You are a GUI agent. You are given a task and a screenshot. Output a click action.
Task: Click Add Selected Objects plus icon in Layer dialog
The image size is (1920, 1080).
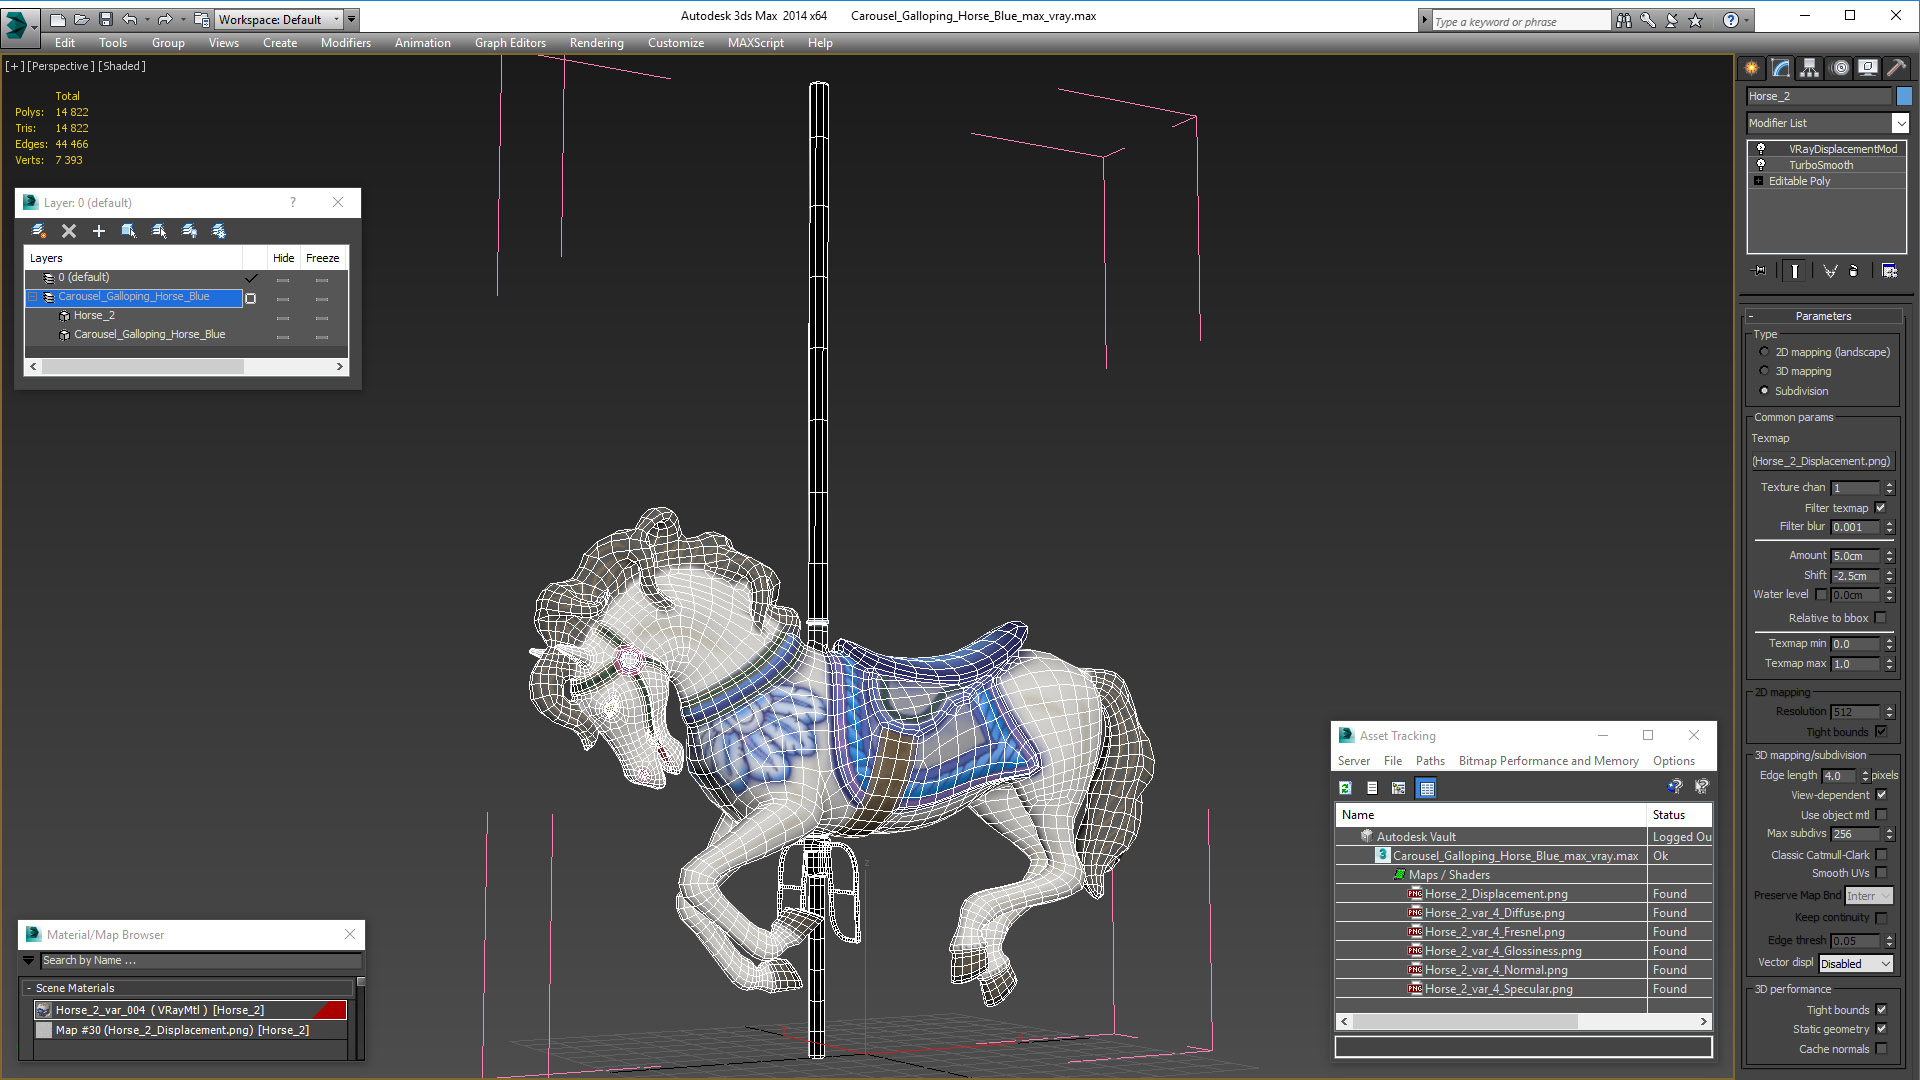[99, 231]
